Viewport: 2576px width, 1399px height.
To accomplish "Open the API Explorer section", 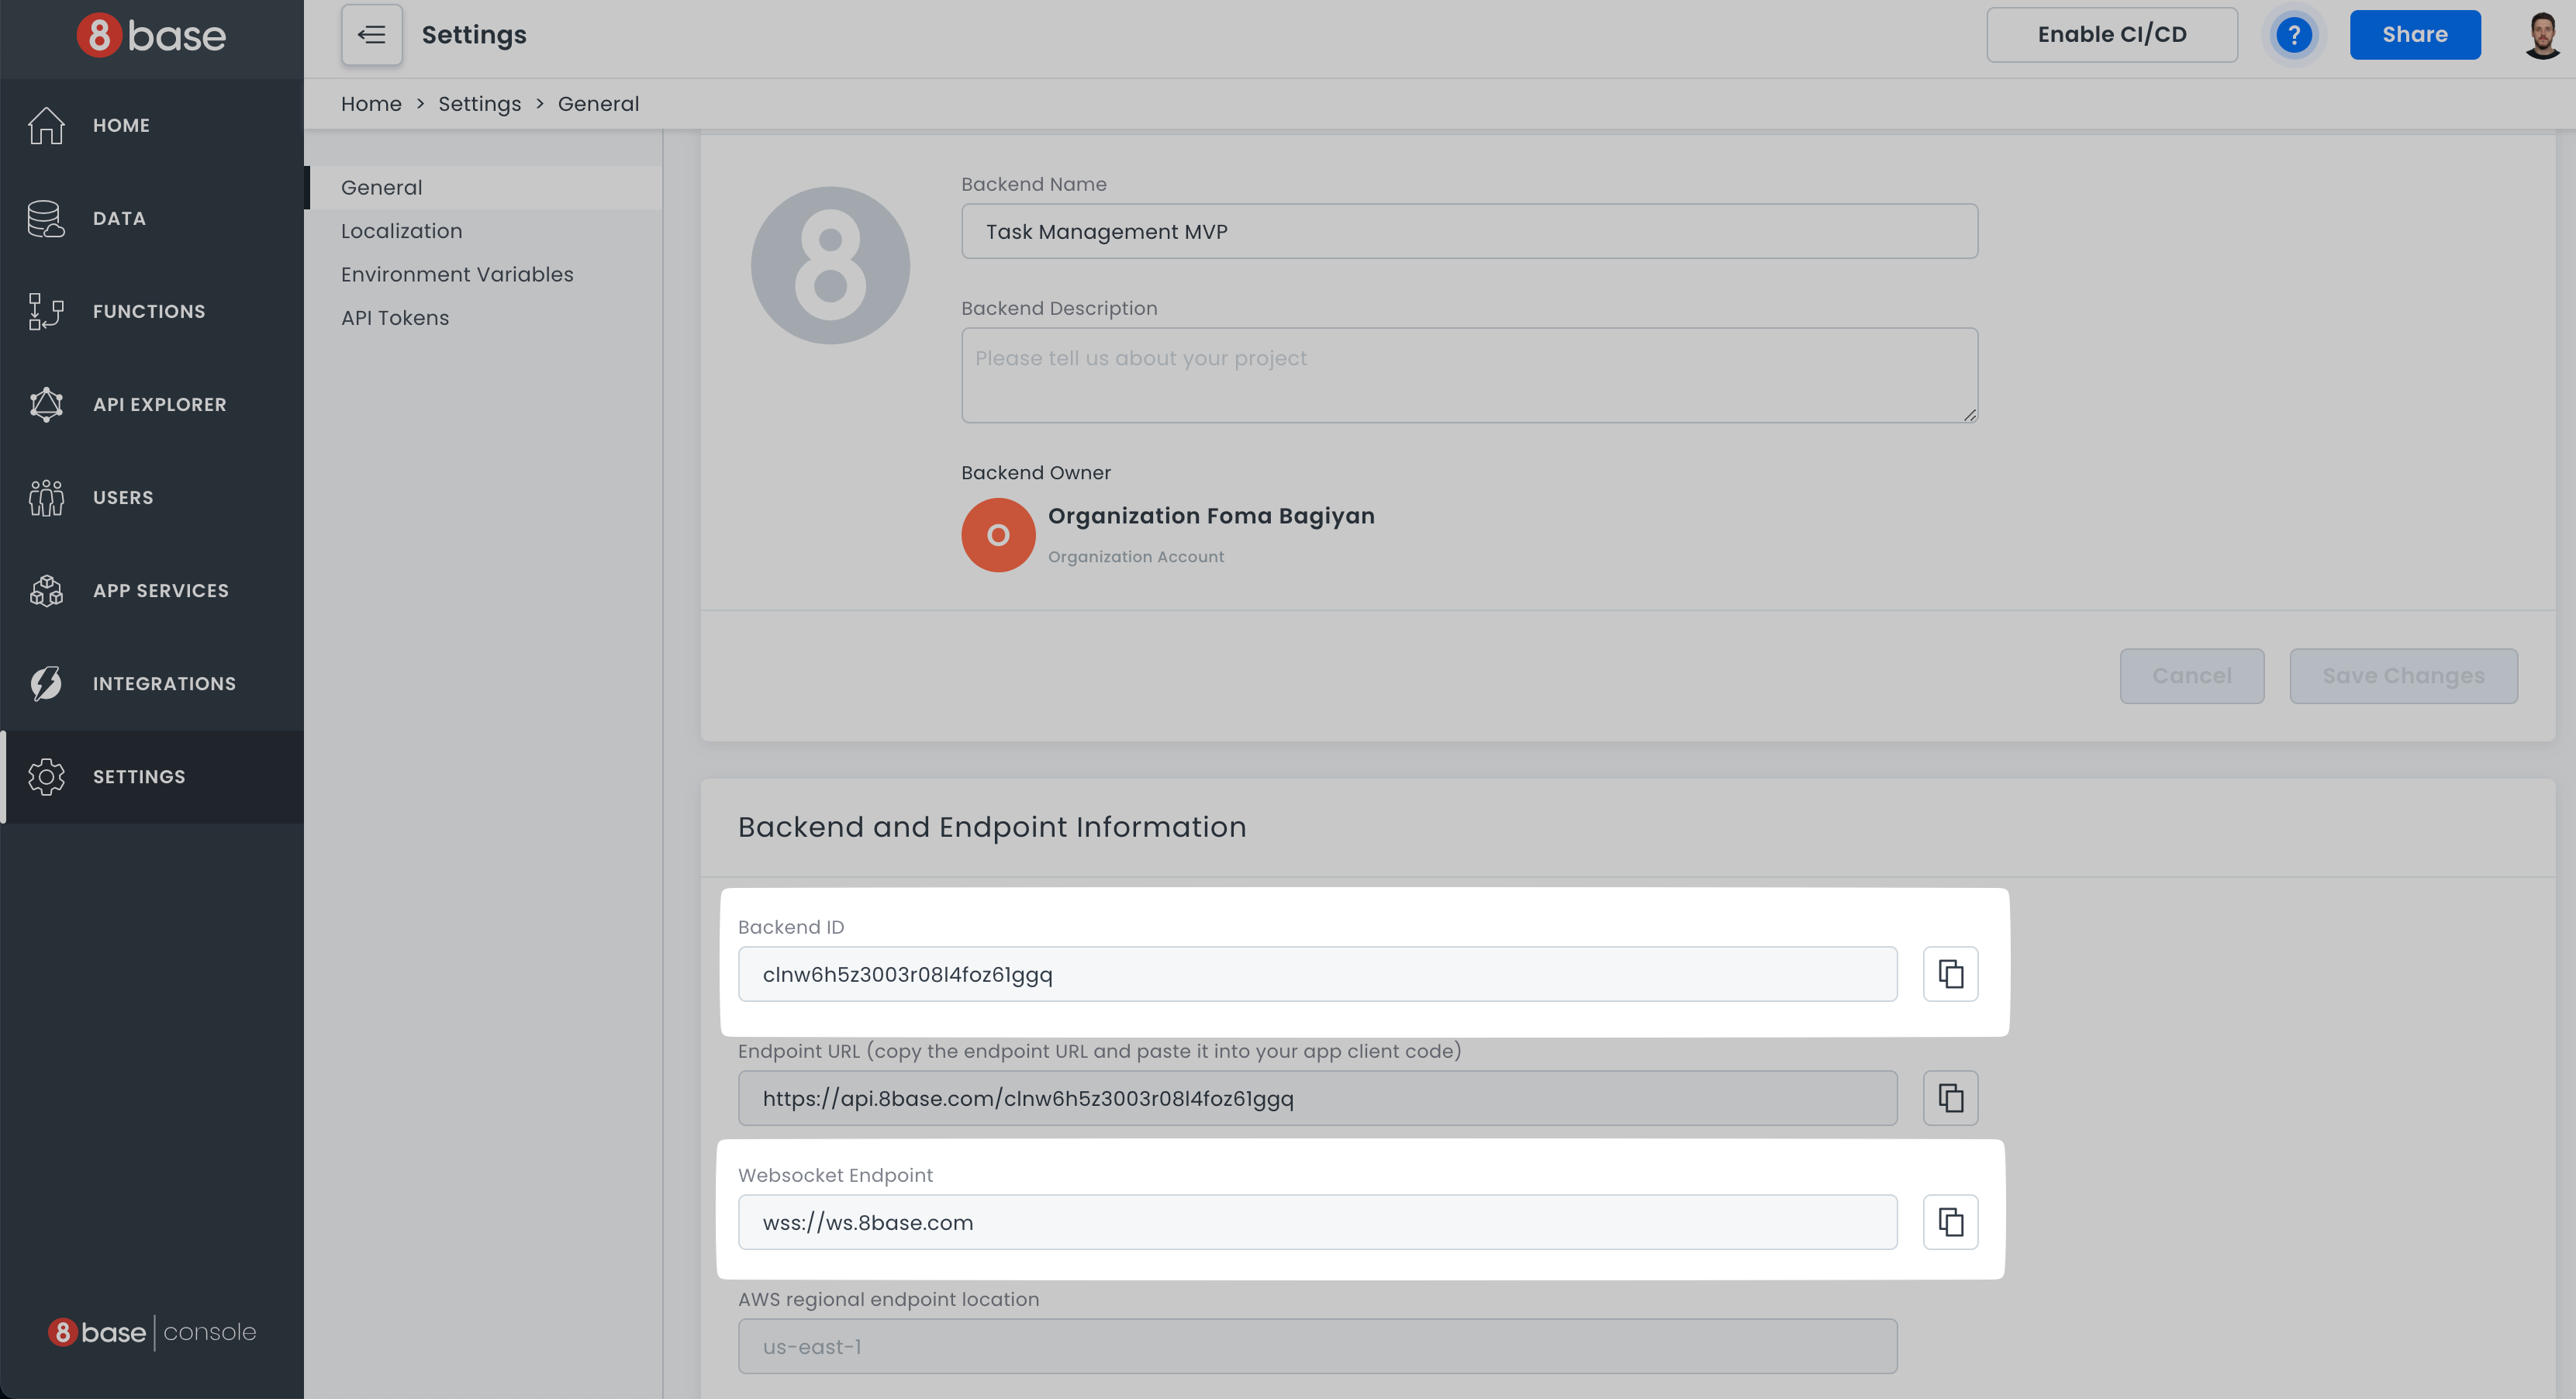I will (x=159, y=404).
